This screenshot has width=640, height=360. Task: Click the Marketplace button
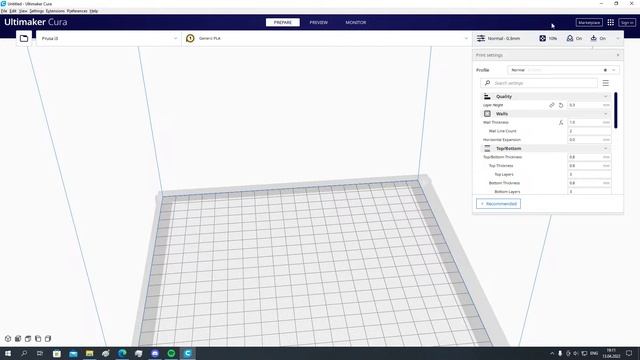coord(589,22)
